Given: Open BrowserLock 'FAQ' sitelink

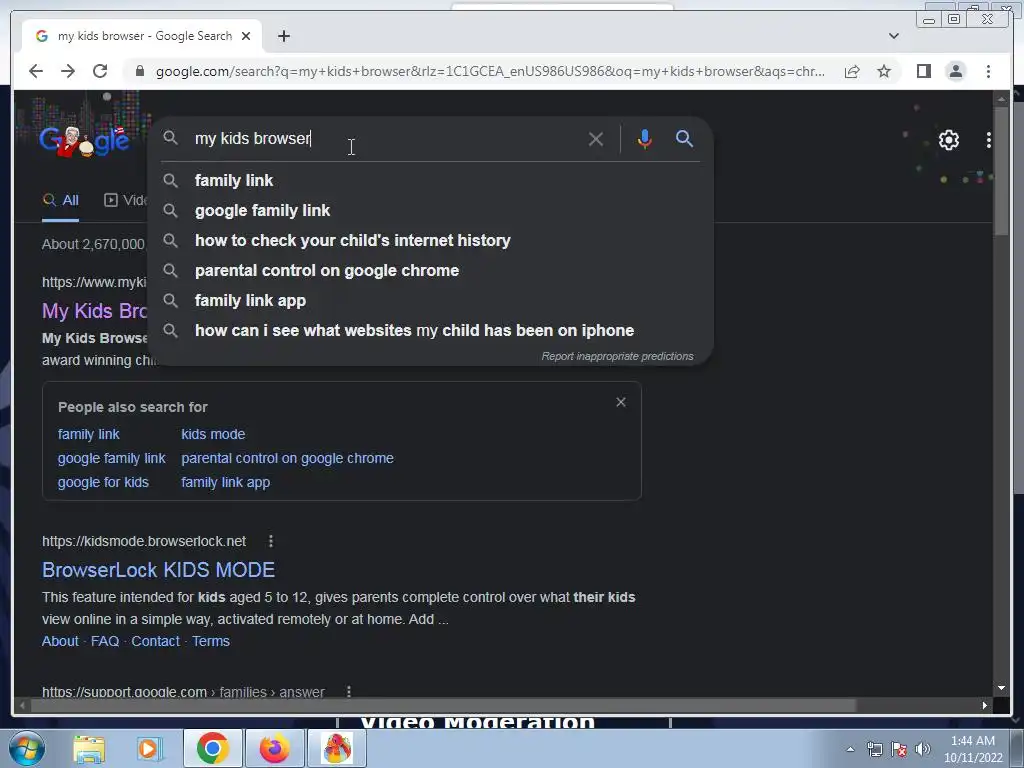Looking at the screenshot, I should (x=104, y=641).
